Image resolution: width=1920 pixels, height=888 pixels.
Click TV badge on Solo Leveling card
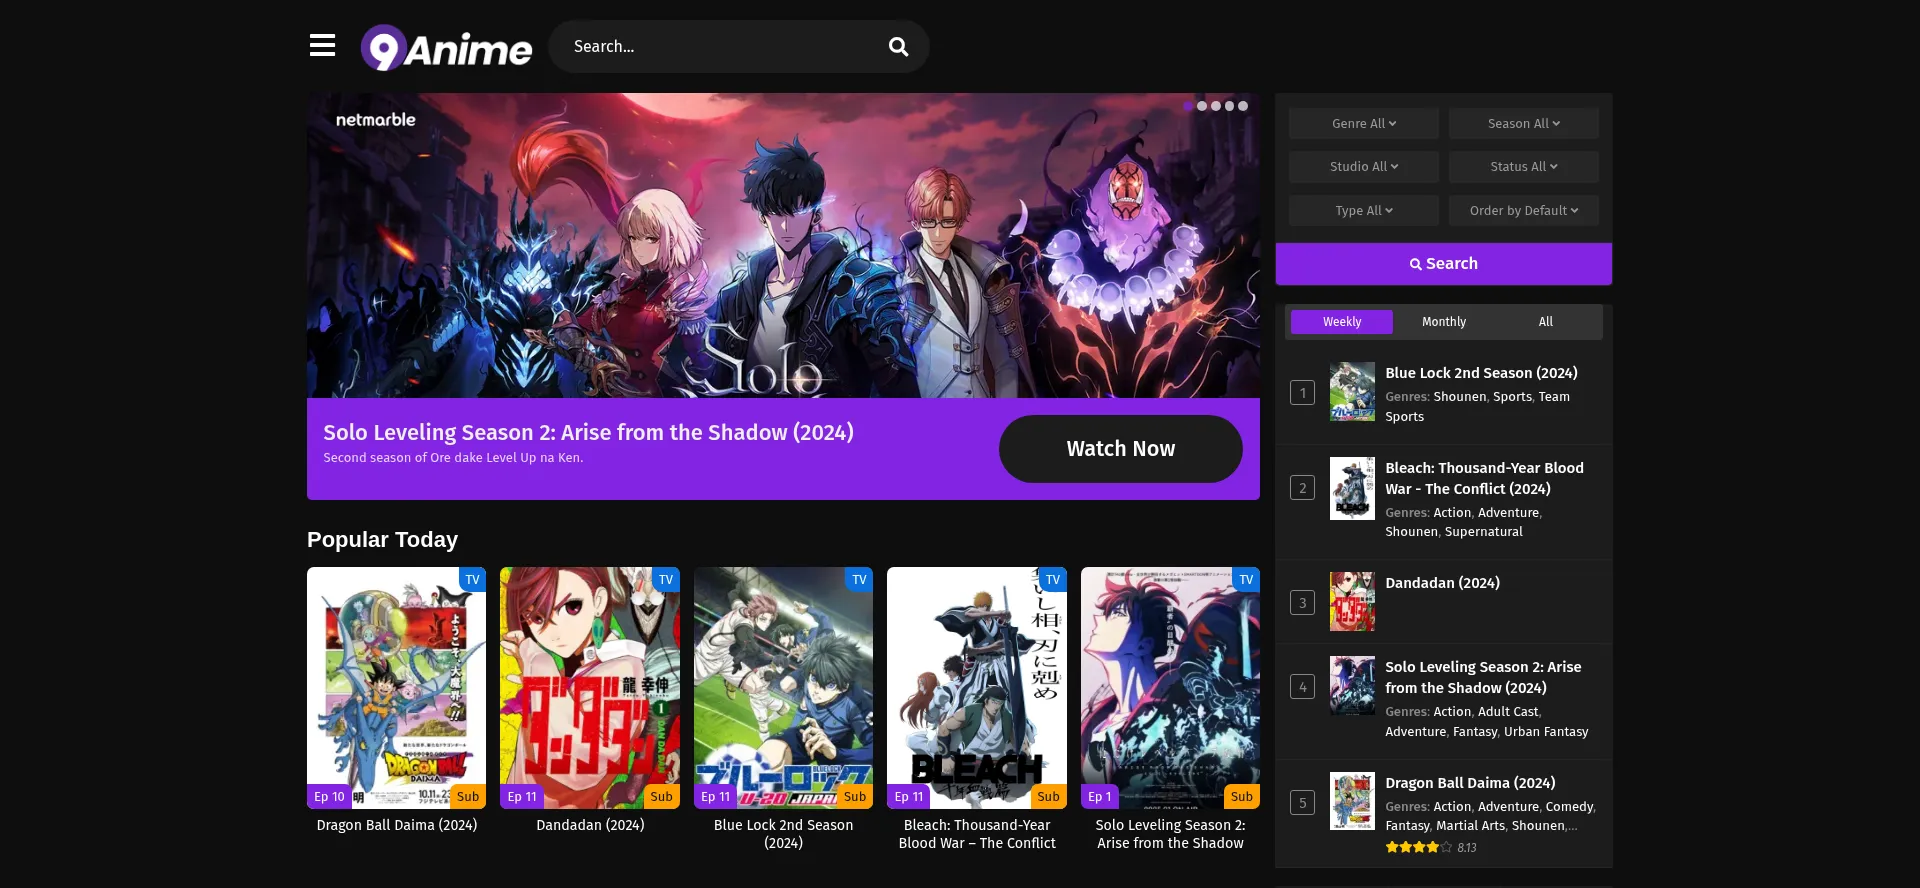(x=1246, y=580)
